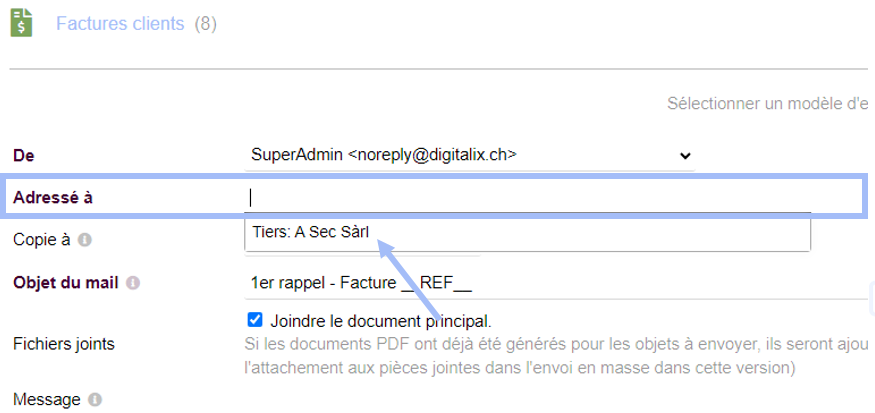Image resolution: width=875 pixels, height=413 pixels.
Task: Click the Objet du mail label
Action: click(x=66, y=283)
